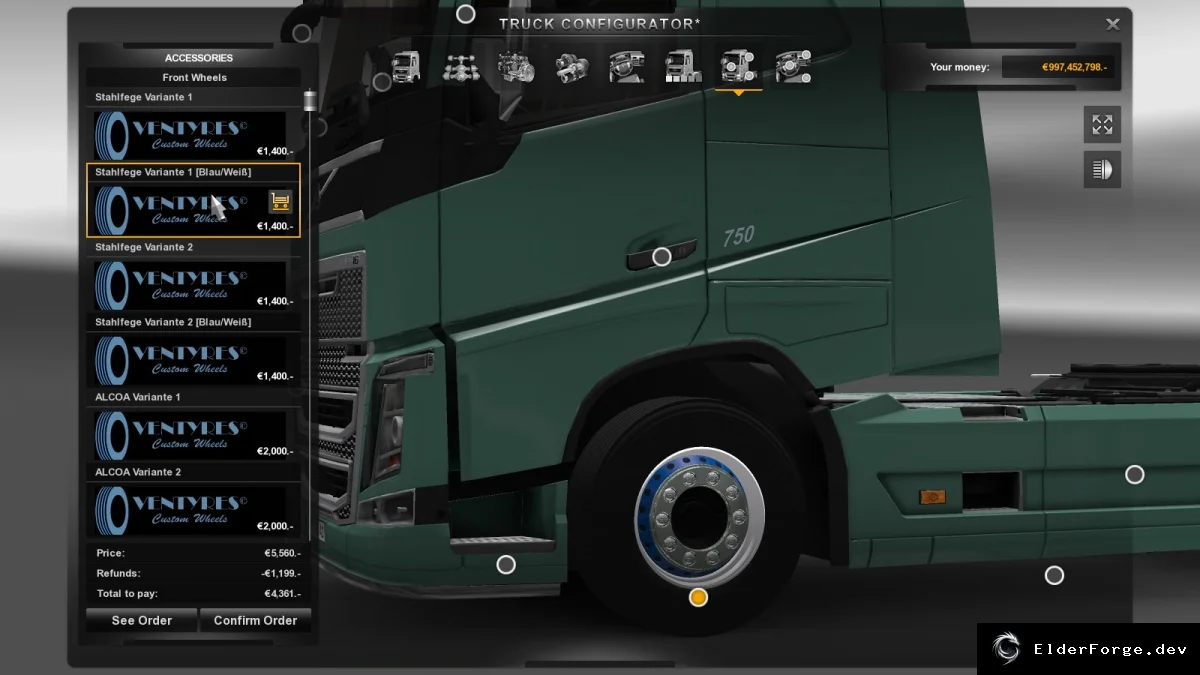
Task: Choose the Stahlfege Variante 2 wheel
Action: tap(193, 275)
